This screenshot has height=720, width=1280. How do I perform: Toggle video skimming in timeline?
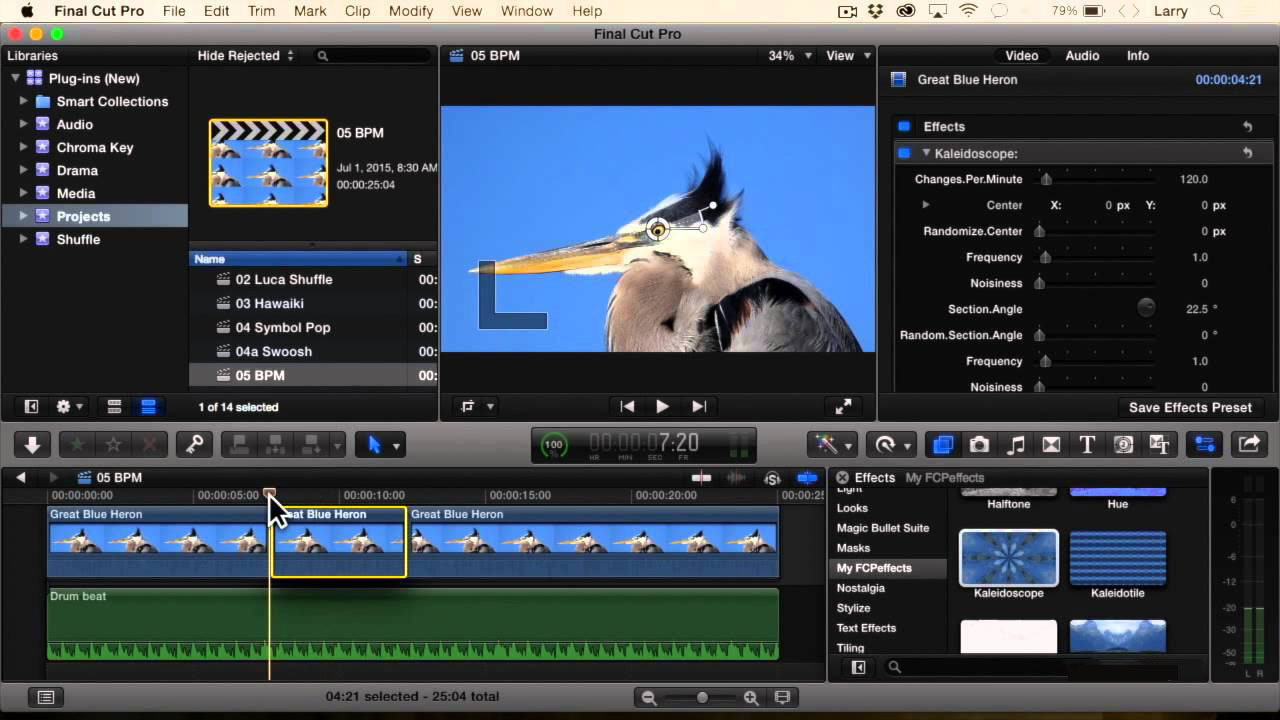click(x=701, y=478)
